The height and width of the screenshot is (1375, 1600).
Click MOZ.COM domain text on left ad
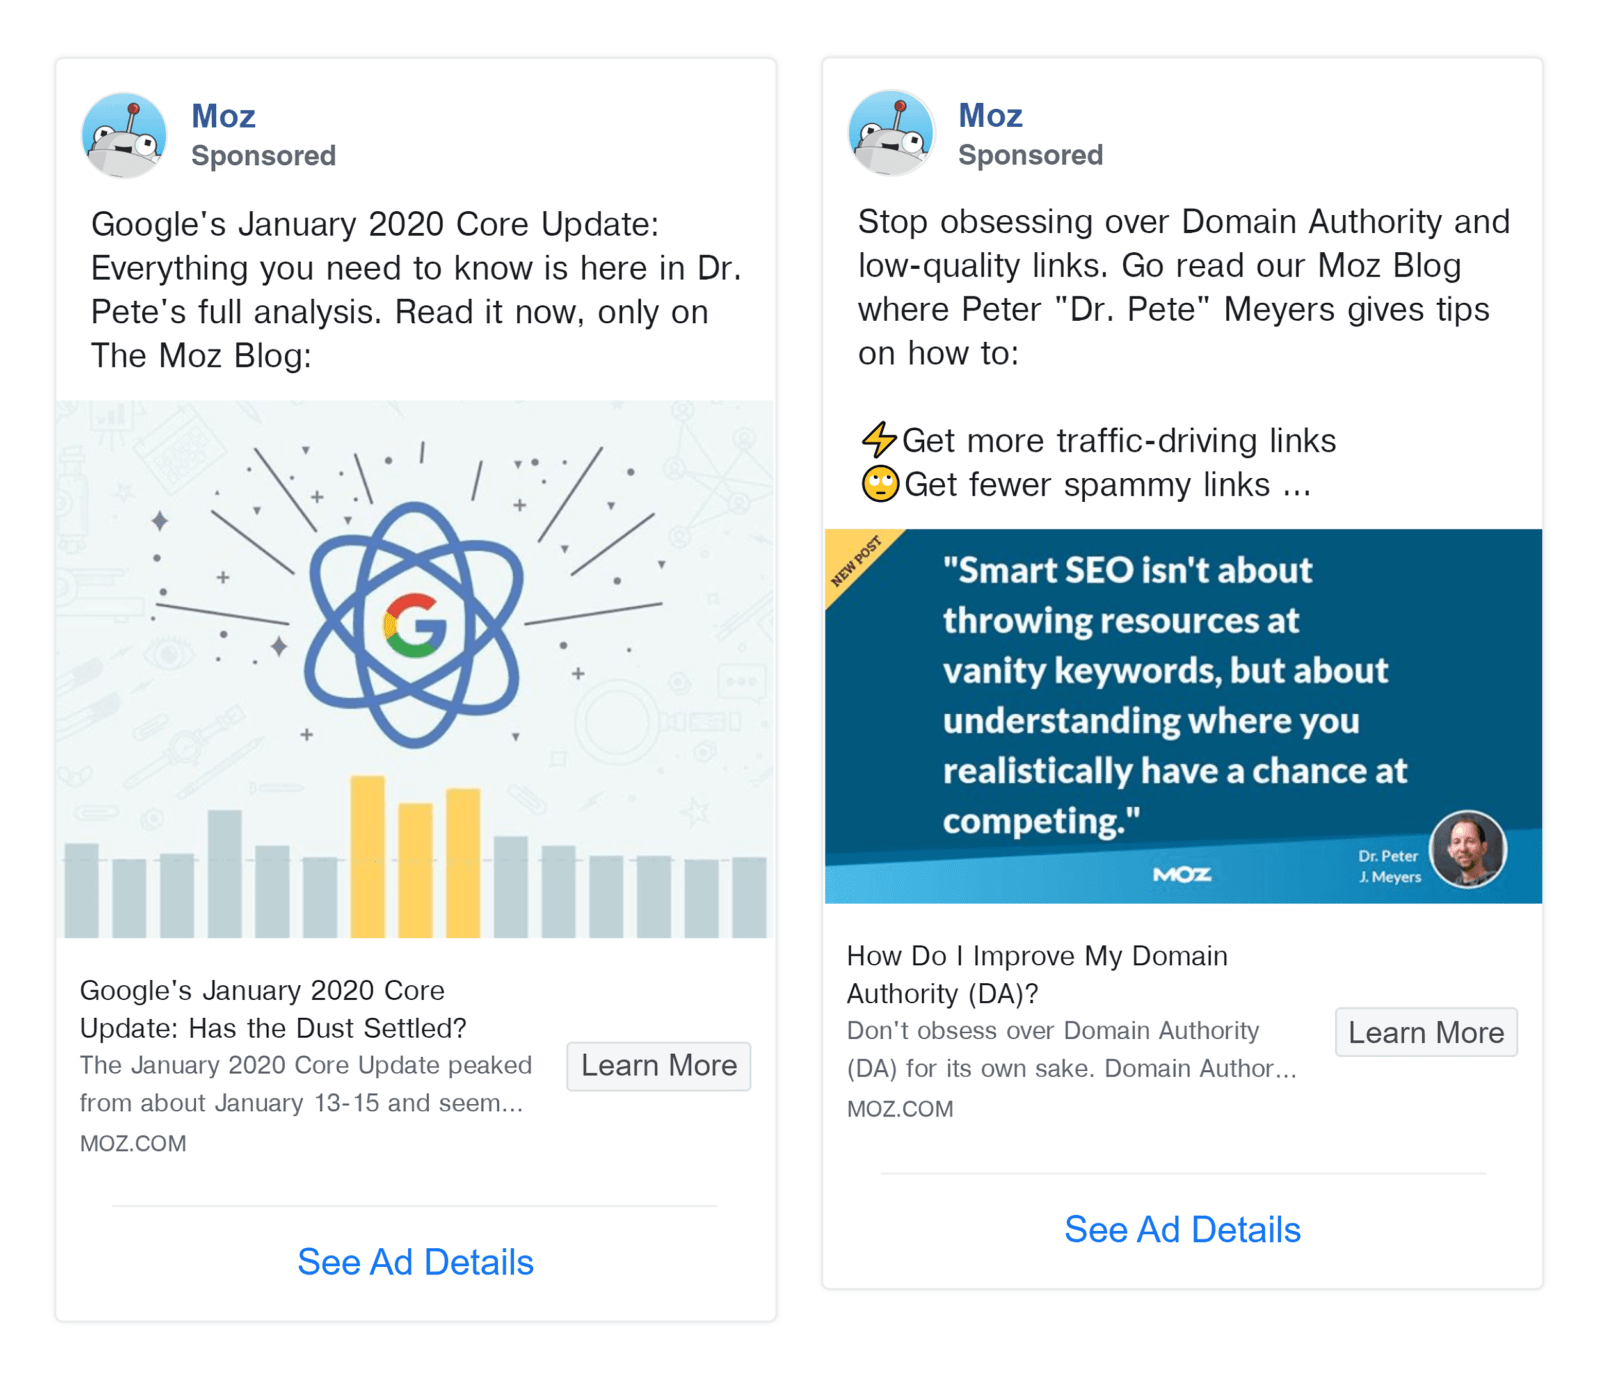click(x=132, y=1142)
